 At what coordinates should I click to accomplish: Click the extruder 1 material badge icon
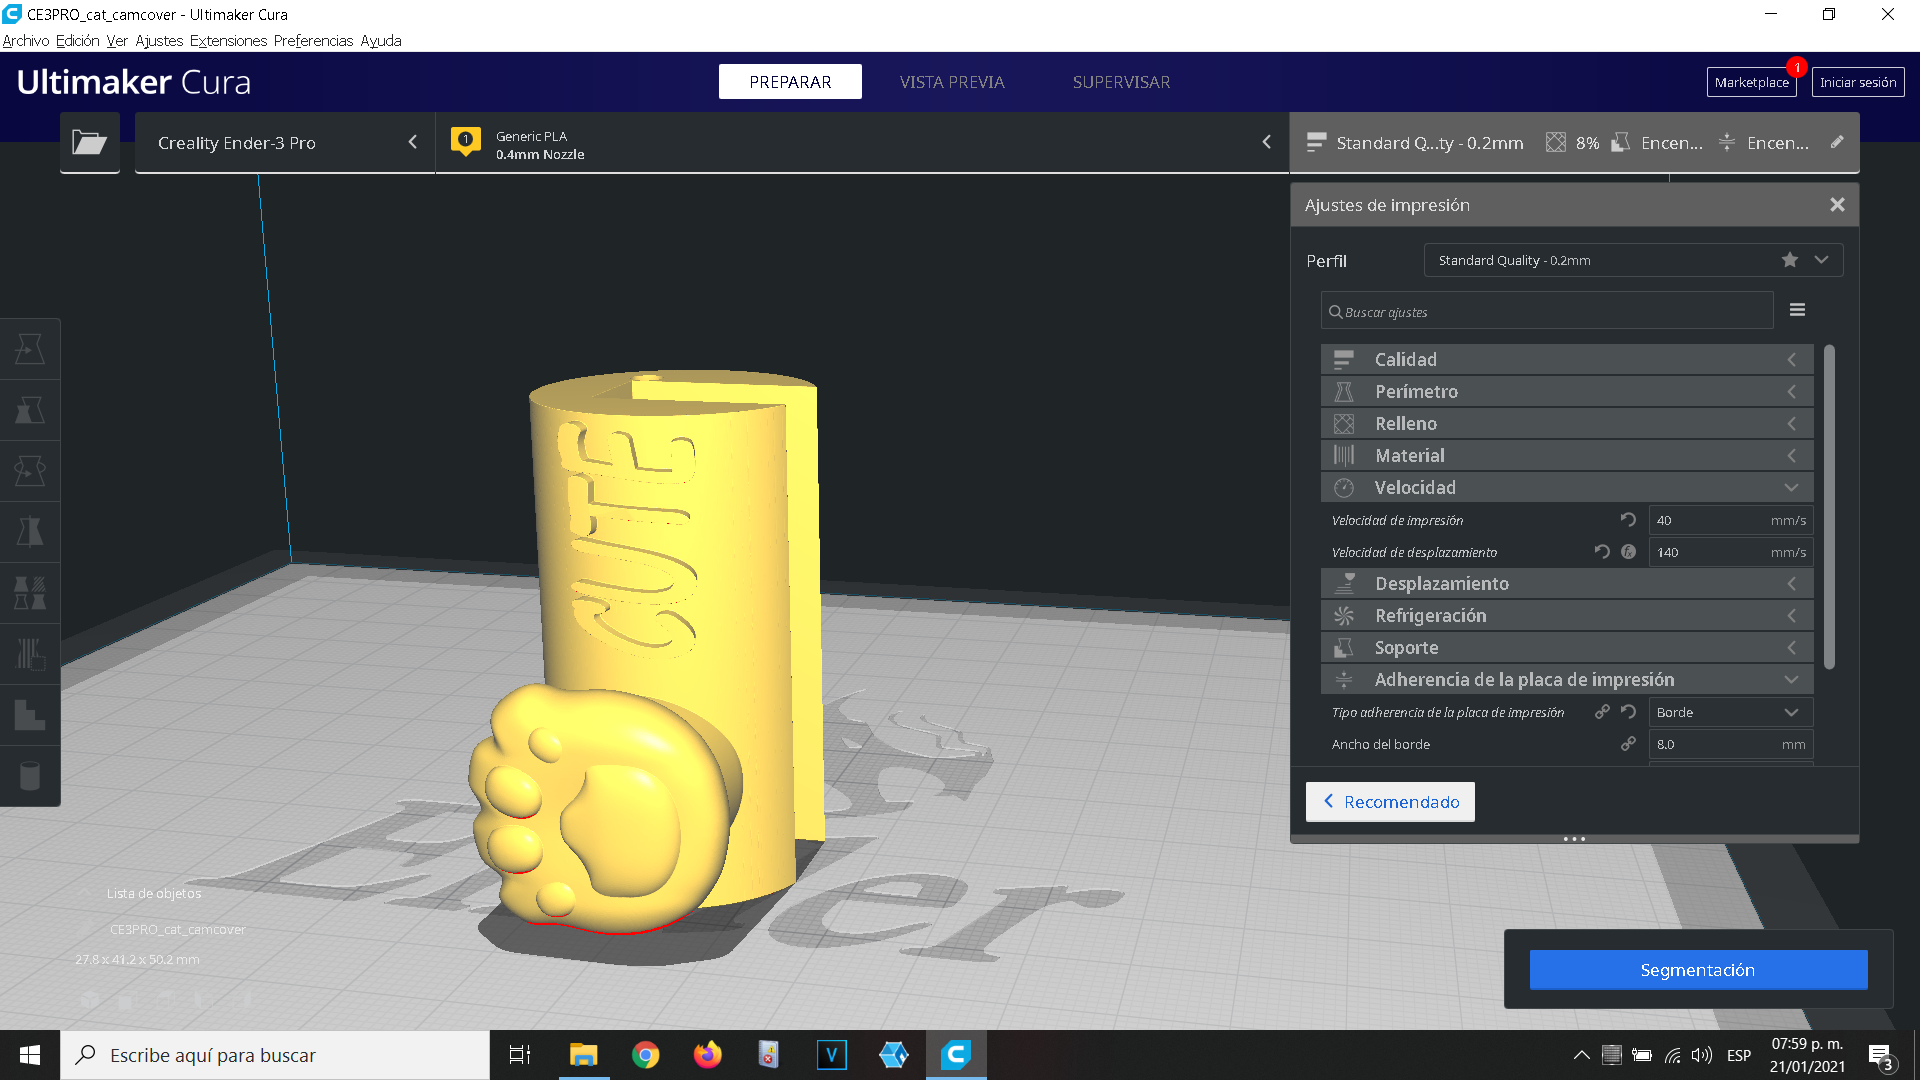(466, 142)
